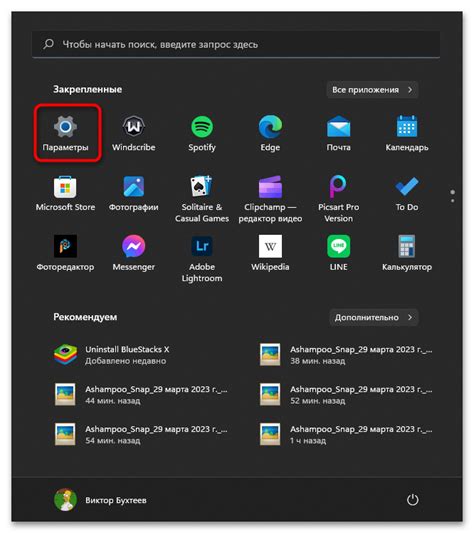Open the power button menu
The height and width of the screenshot is (533, 474).
point(413,500)
